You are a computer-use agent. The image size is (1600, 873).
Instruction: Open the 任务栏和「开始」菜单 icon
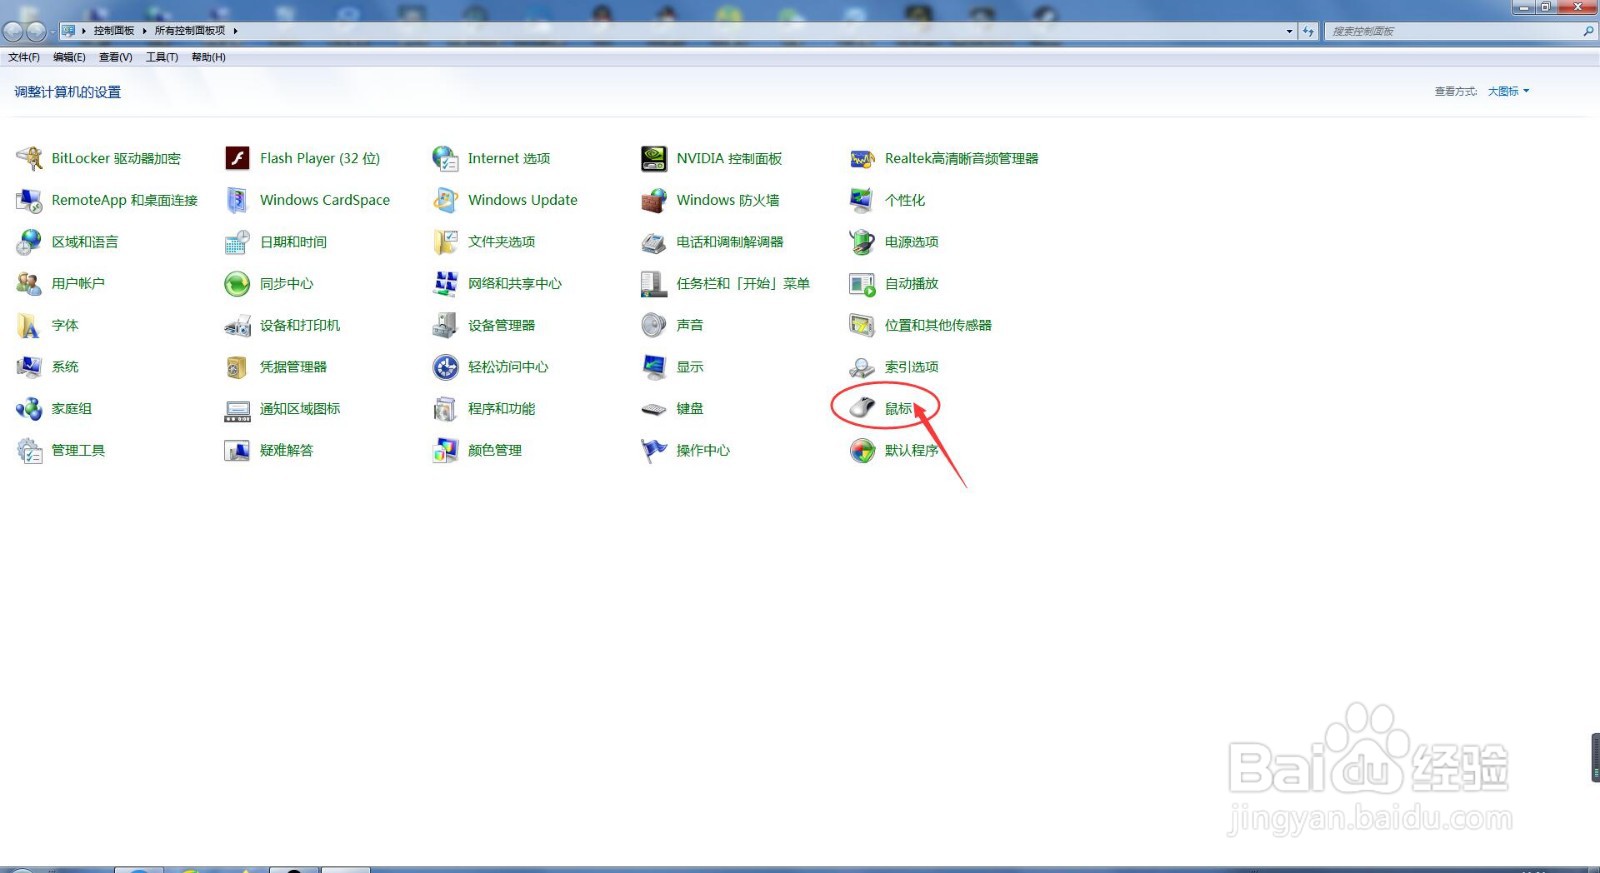point(654,284)
